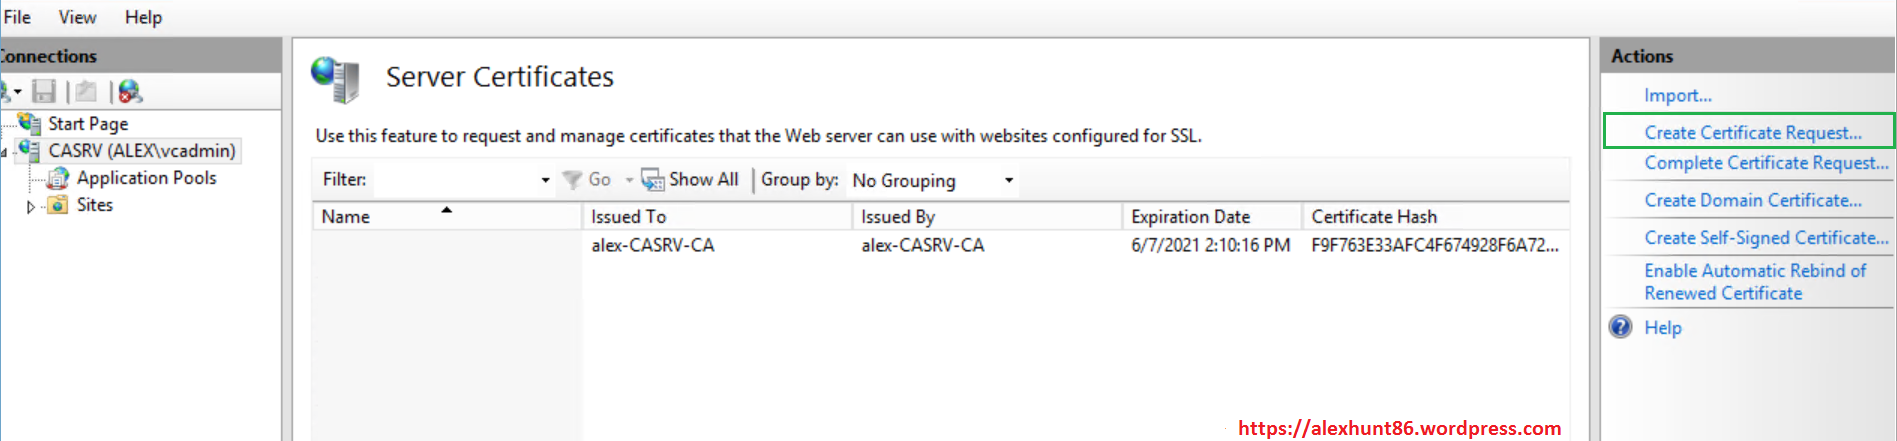Click Create Certificate Request link
Viewport: 1897px width, 441px height.
(1752, 132)
